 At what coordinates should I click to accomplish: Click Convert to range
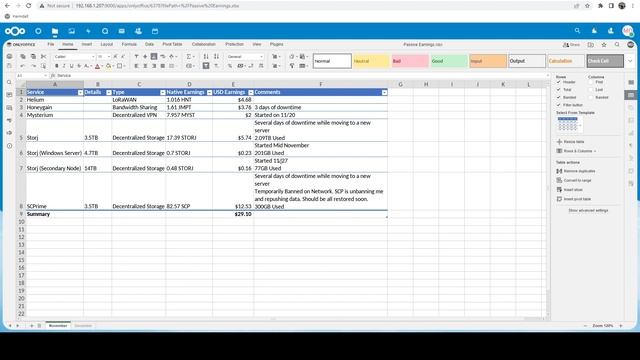tap(574, 180)
